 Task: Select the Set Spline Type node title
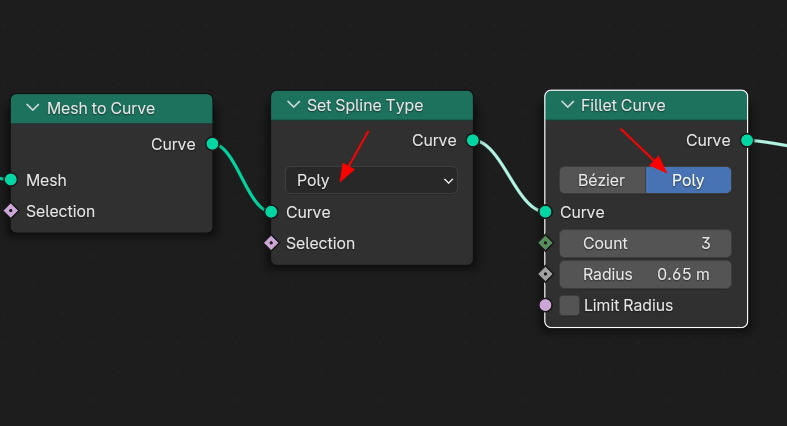[x=365, y=105]
